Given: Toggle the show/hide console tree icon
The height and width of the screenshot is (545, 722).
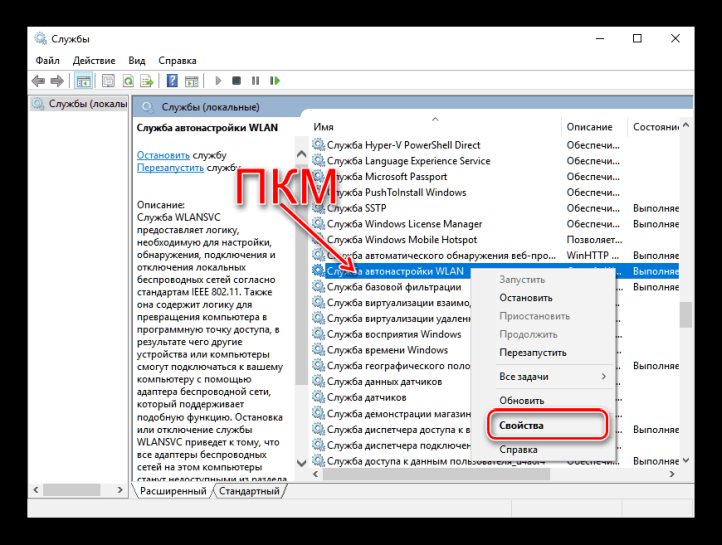Looking at the screenshot, I should point(84,81).
